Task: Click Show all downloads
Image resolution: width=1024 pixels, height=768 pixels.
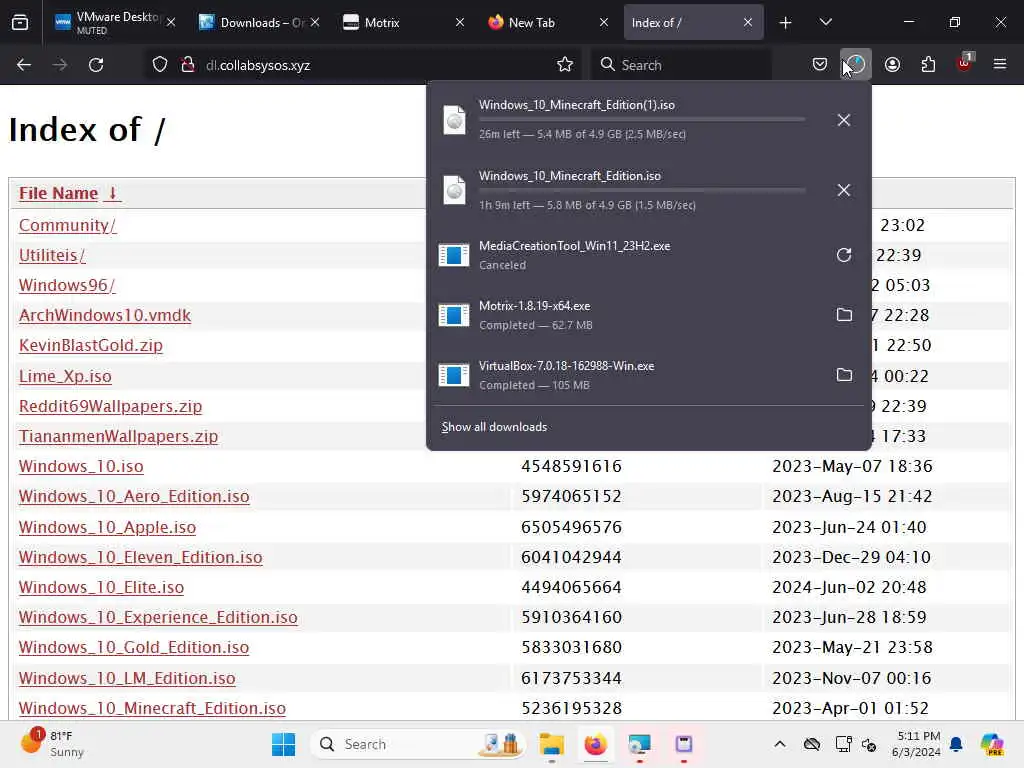Action: 494,426
